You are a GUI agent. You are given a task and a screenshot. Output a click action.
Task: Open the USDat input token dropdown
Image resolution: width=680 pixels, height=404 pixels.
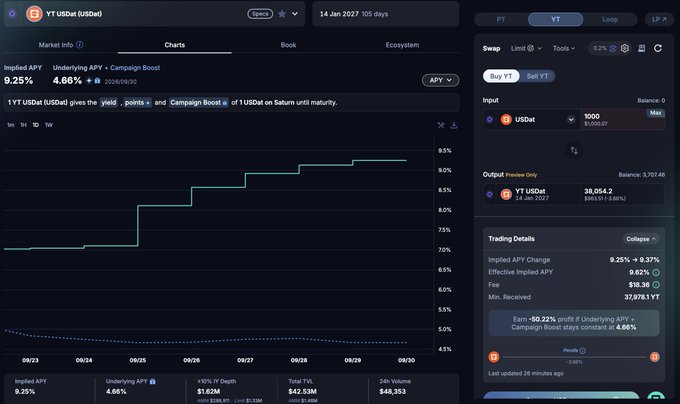point(571,120)
